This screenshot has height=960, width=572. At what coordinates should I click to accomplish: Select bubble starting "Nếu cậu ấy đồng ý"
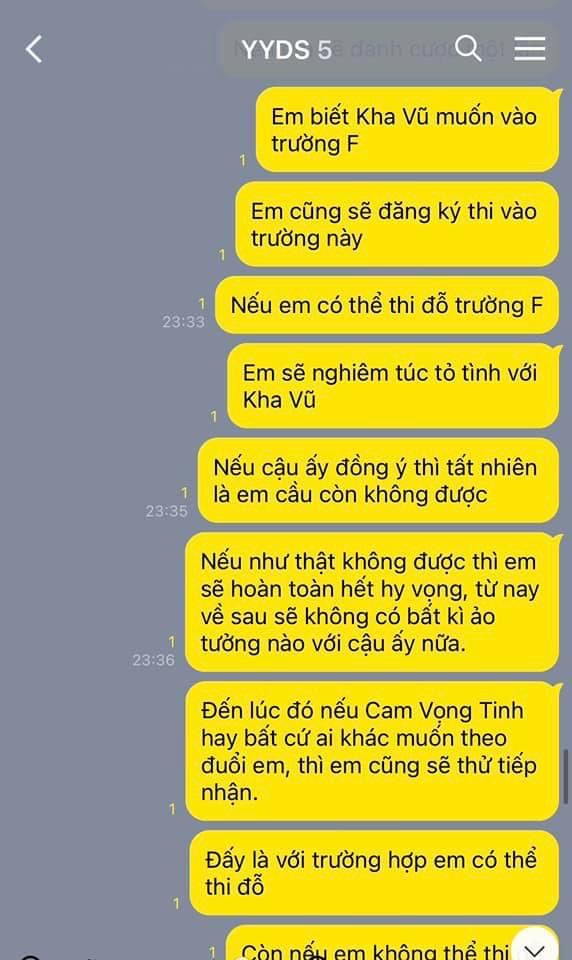click(378, 481)
